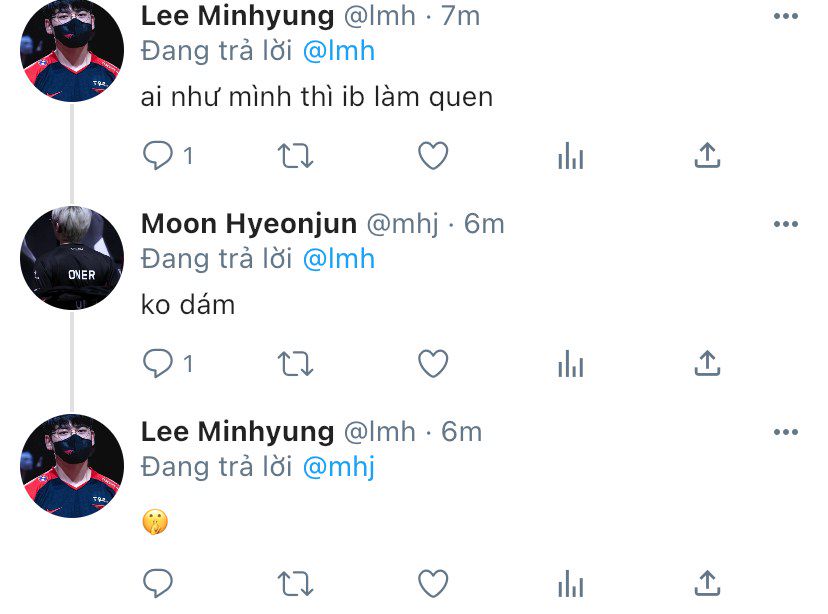
Task: Open @lmh link in Moon Hyeonjun's reply
Action: (x=338, y=258)
